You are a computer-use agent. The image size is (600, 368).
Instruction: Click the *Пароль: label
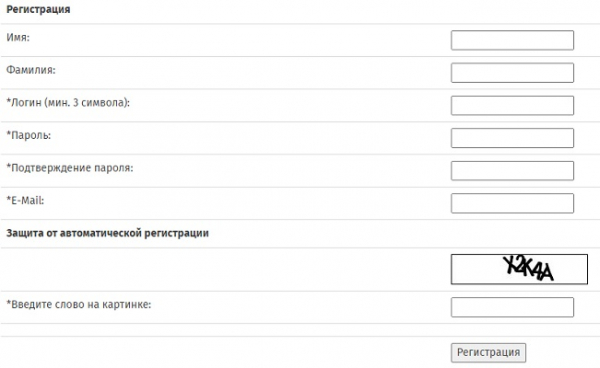tap(28, 135)
